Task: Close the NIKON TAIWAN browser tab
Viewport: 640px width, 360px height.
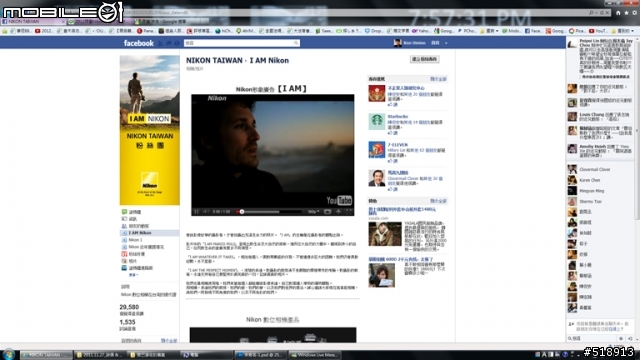Action: coord(63,21)
